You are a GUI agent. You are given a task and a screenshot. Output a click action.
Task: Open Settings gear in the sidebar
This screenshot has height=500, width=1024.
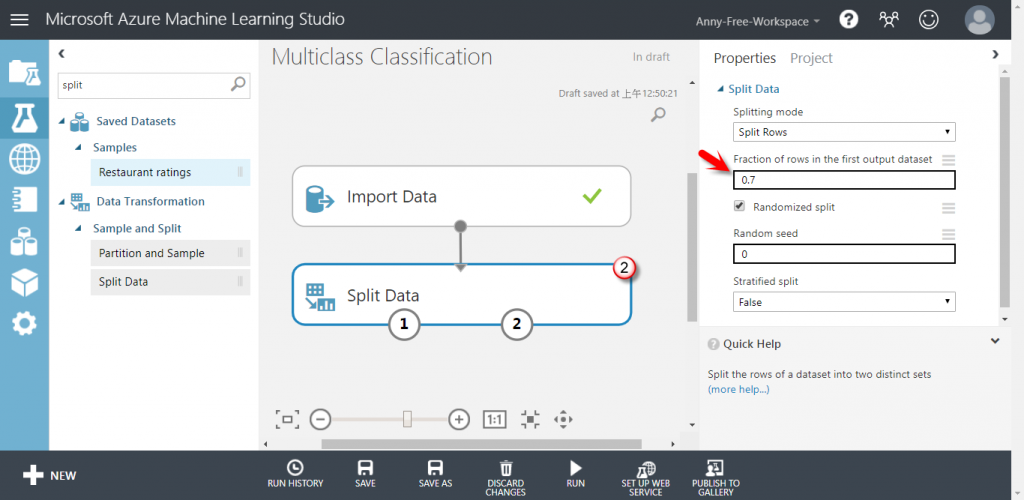click(24, 323)
